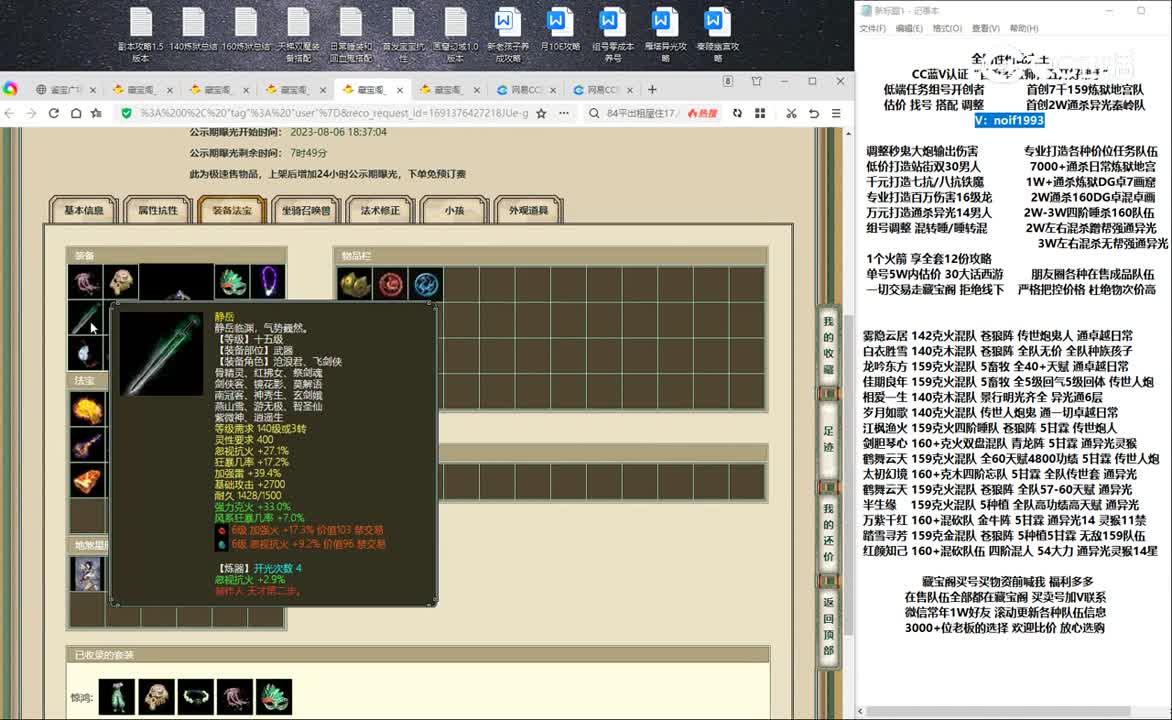Click the 热搜 hot search button
1172x720 pixels.
pyautogui.click(x=702, y=114)
